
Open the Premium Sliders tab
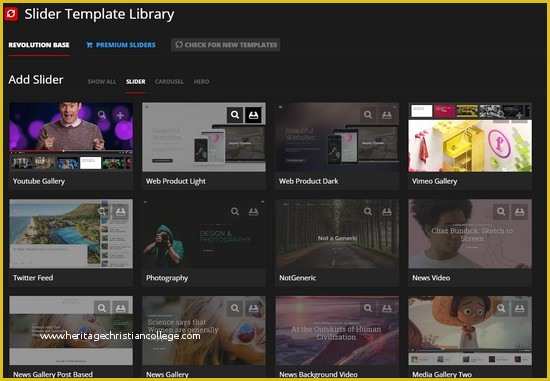pos(121,45)
